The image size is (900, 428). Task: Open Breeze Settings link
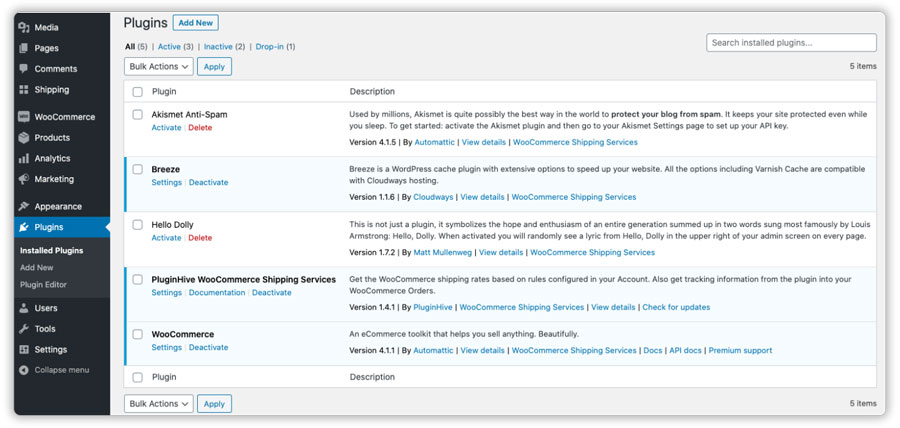[x=166, y=182]
